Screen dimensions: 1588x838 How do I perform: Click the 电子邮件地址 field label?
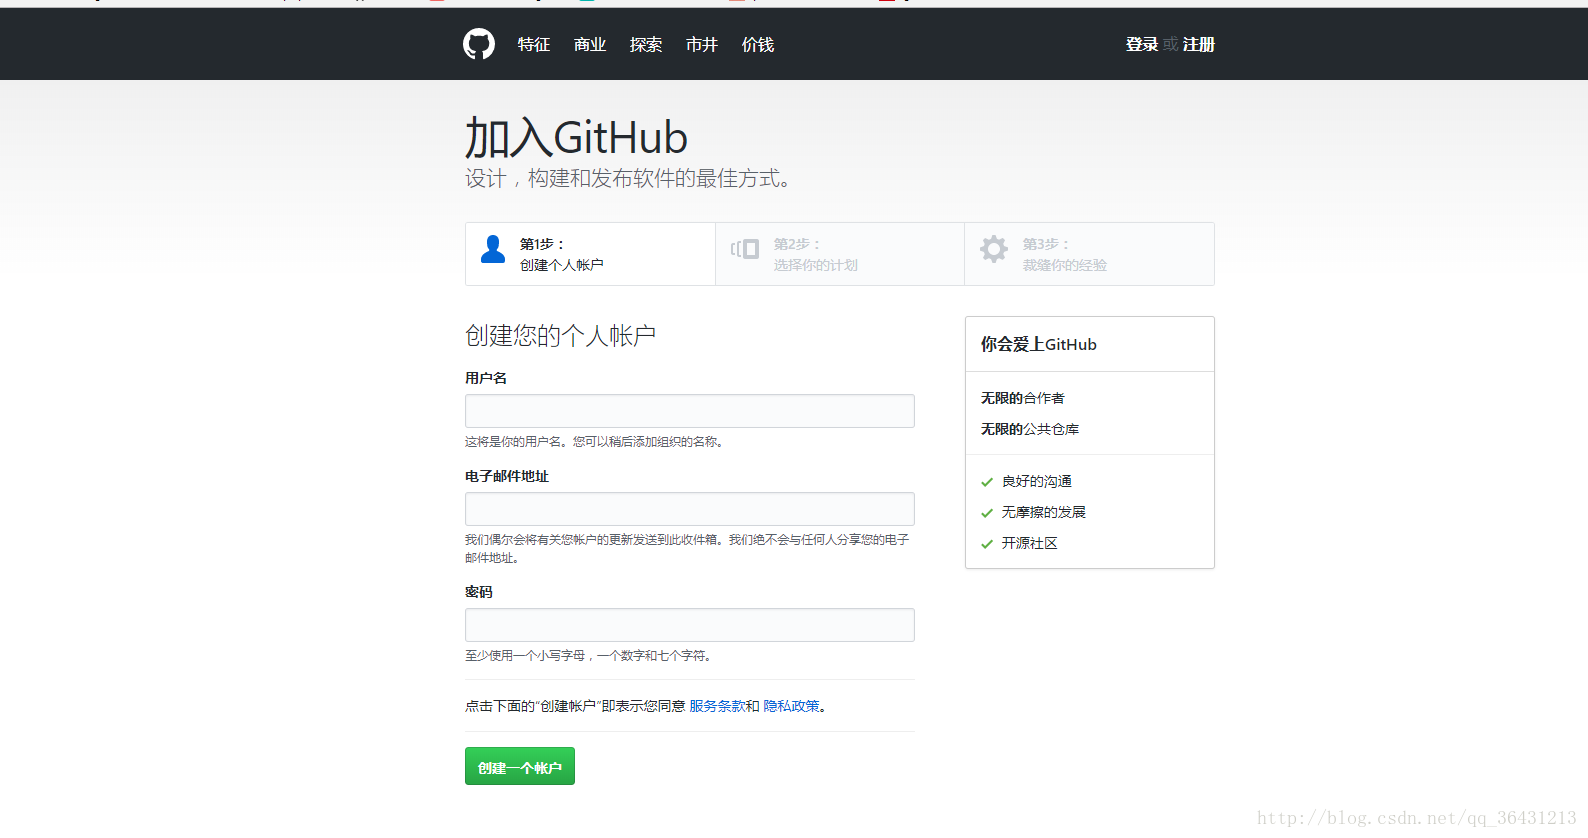click(x=507, y=476)
